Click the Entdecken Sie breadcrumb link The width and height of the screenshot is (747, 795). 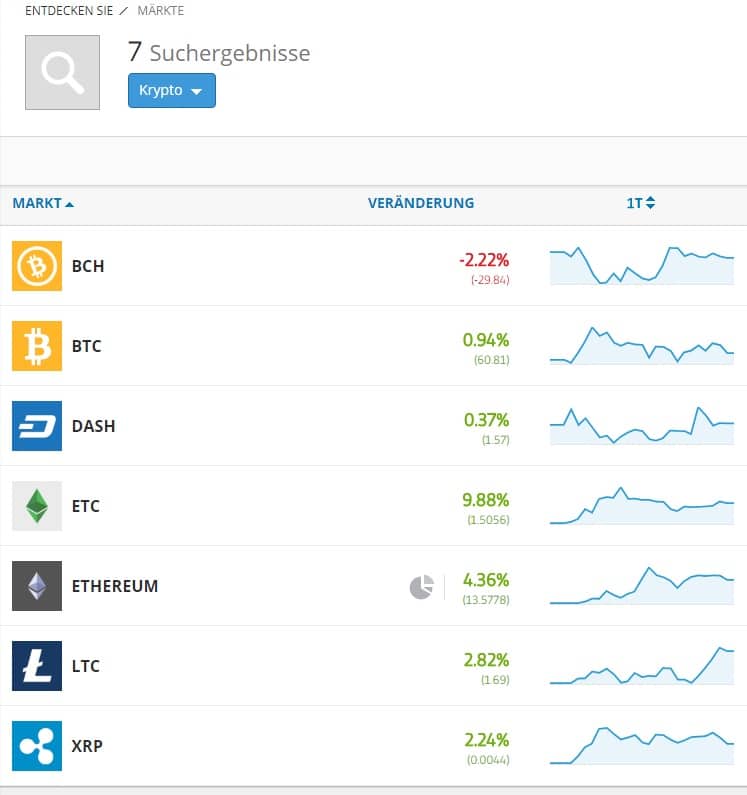click(x=63, y=11)
